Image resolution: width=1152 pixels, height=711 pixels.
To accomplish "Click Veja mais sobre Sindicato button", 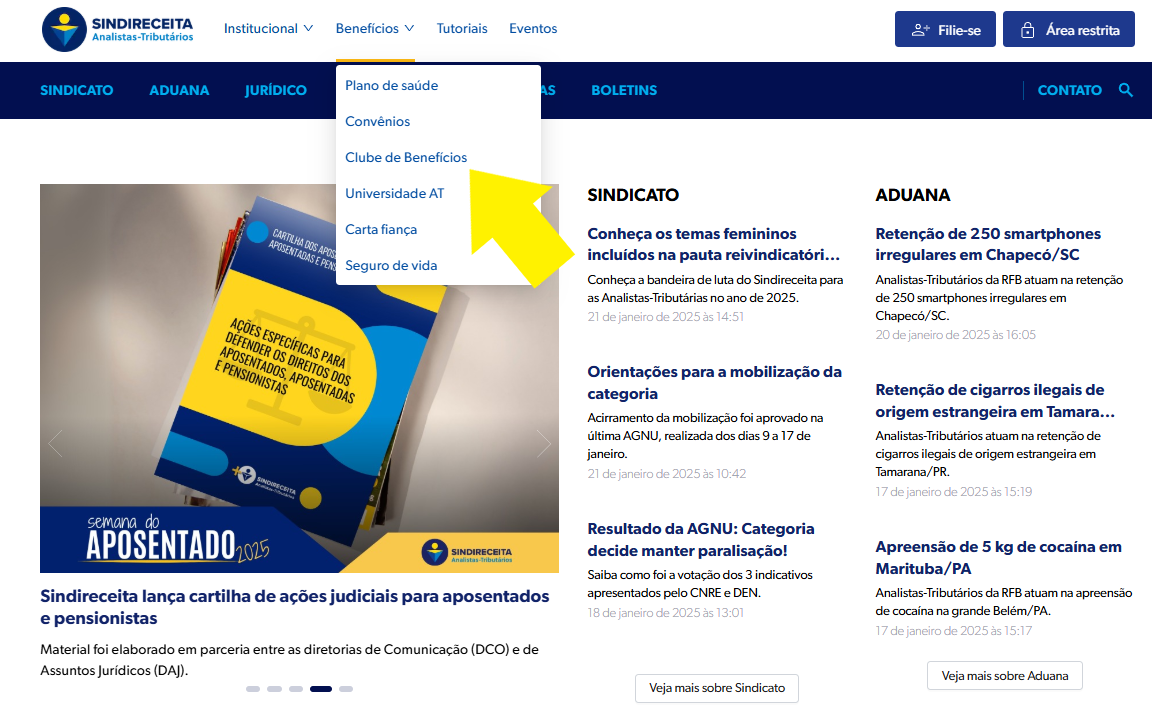I will 716,688.
